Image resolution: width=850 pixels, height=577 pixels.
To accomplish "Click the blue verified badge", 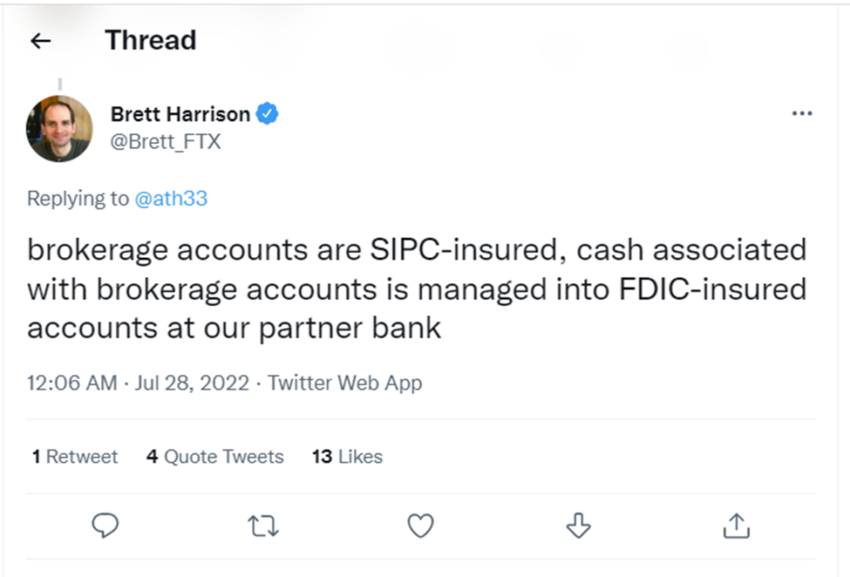I will (267, 114).
